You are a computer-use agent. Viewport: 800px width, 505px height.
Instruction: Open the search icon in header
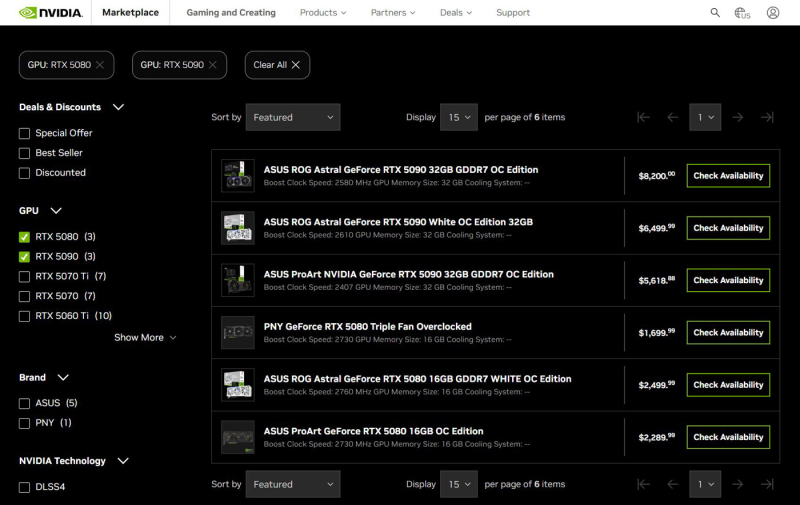tap(715, 12)
